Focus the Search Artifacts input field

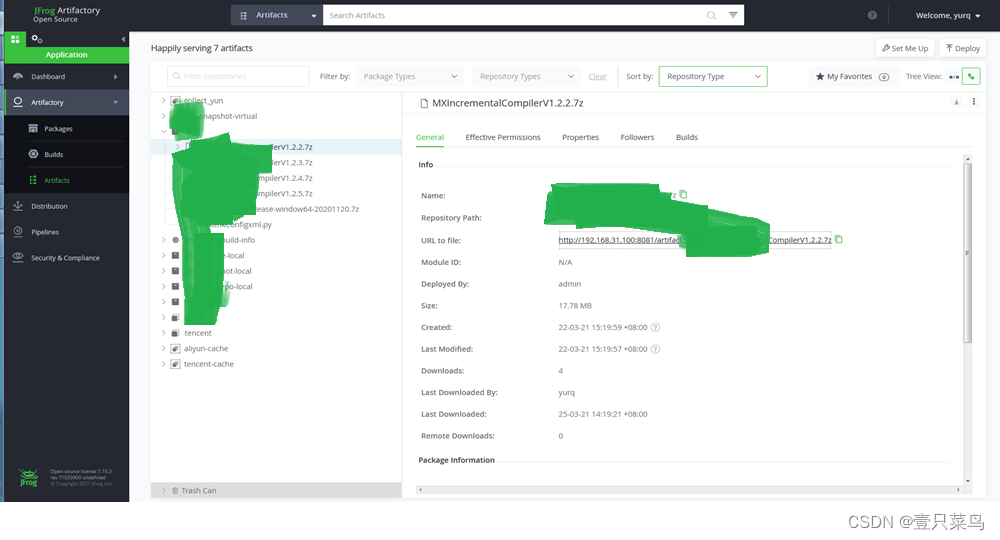tap(513, 15)
